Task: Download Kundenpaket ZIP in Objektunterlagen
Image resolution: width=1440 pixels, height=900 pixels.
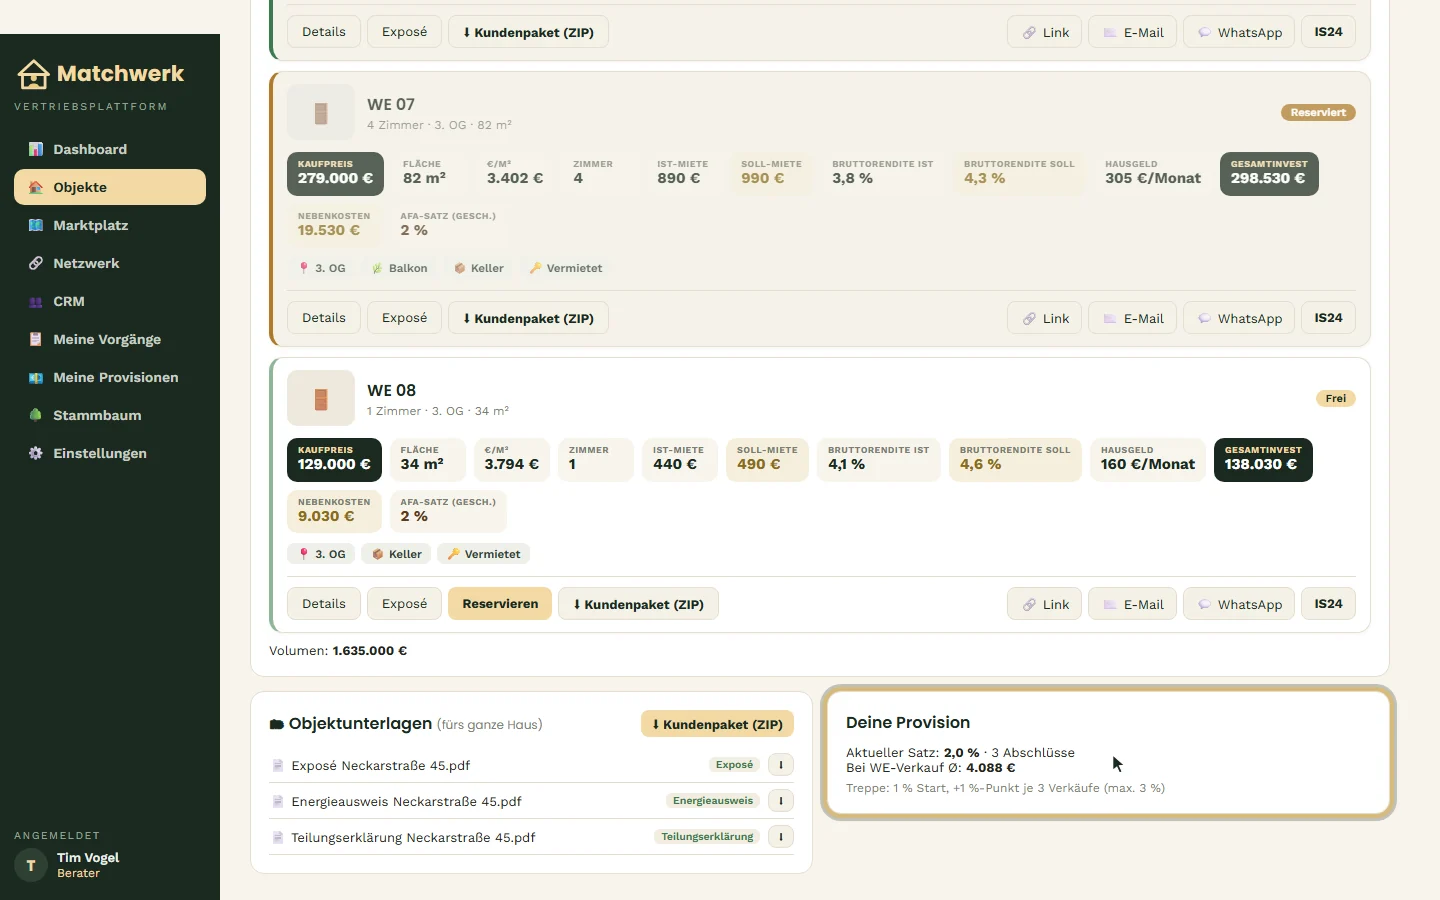Action: click(717, 724)
